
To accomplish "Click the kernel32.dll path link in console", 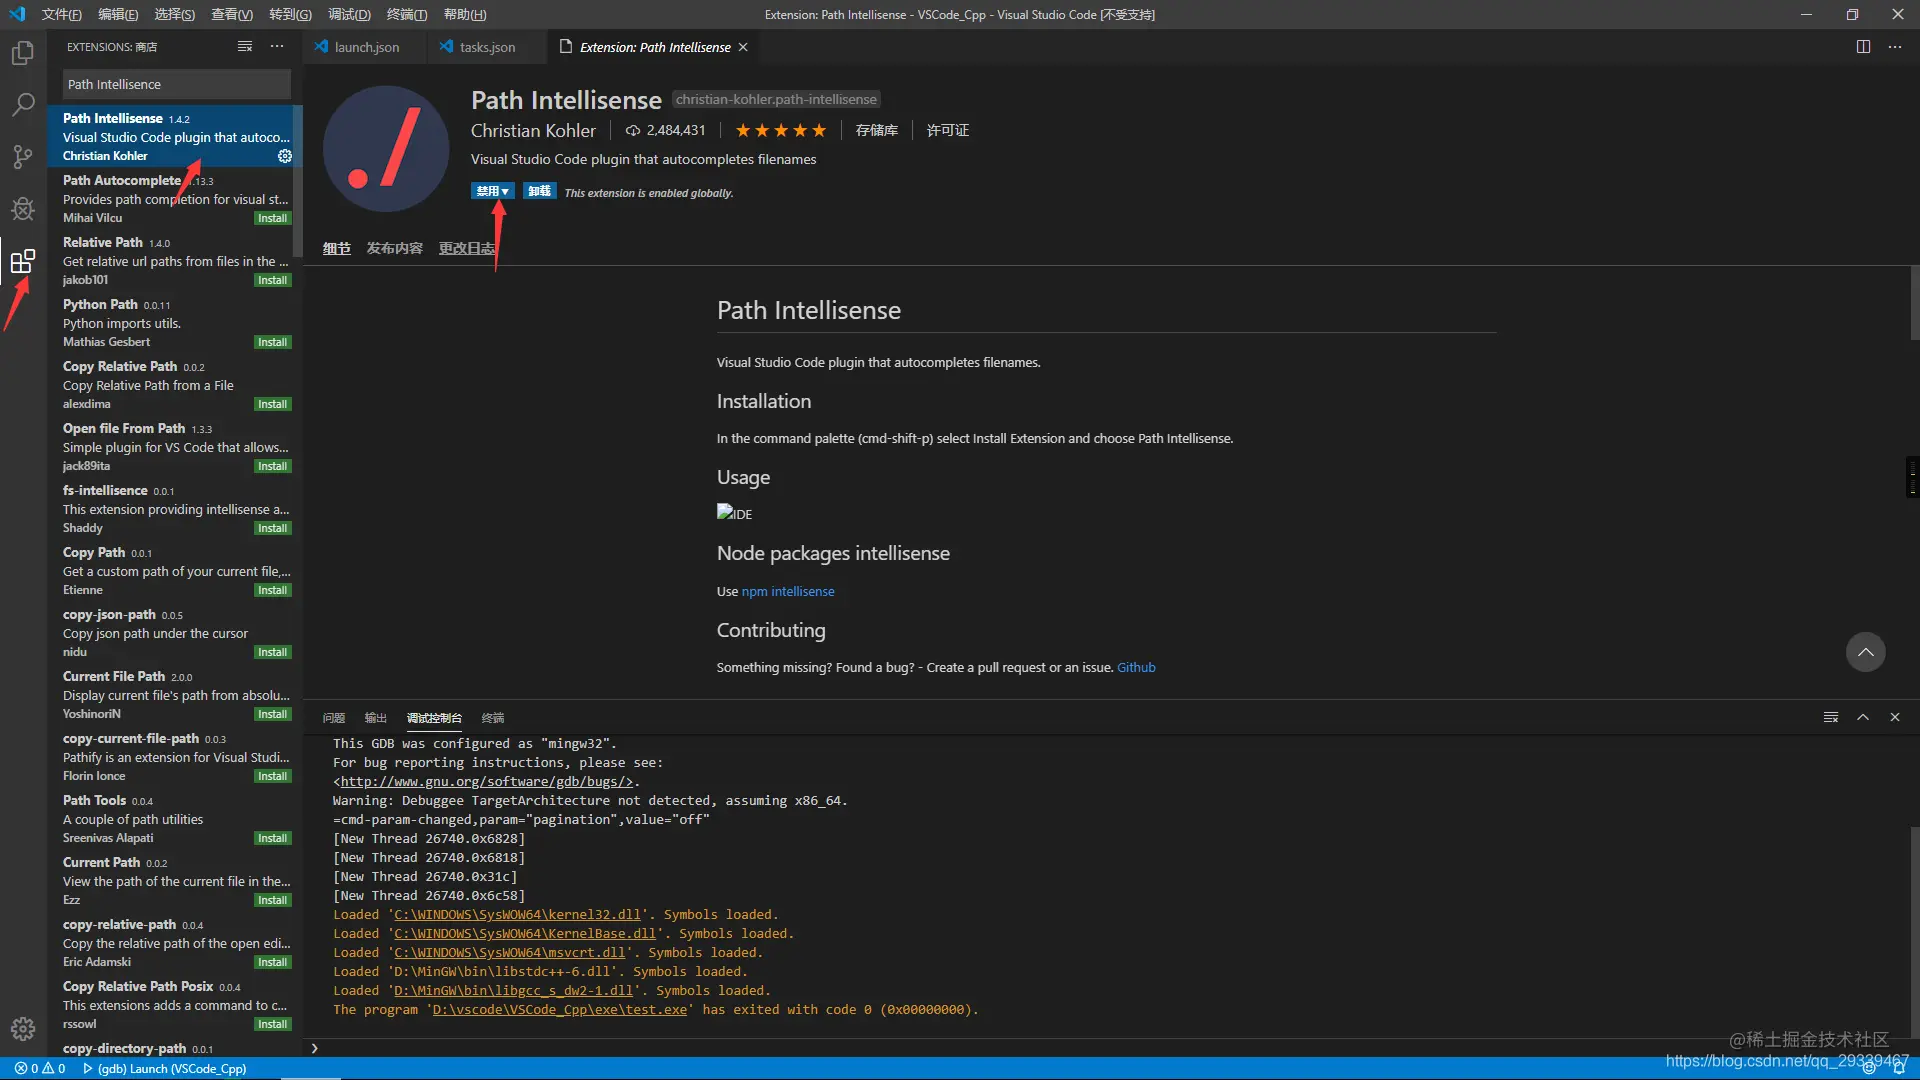I will [518, 915].
